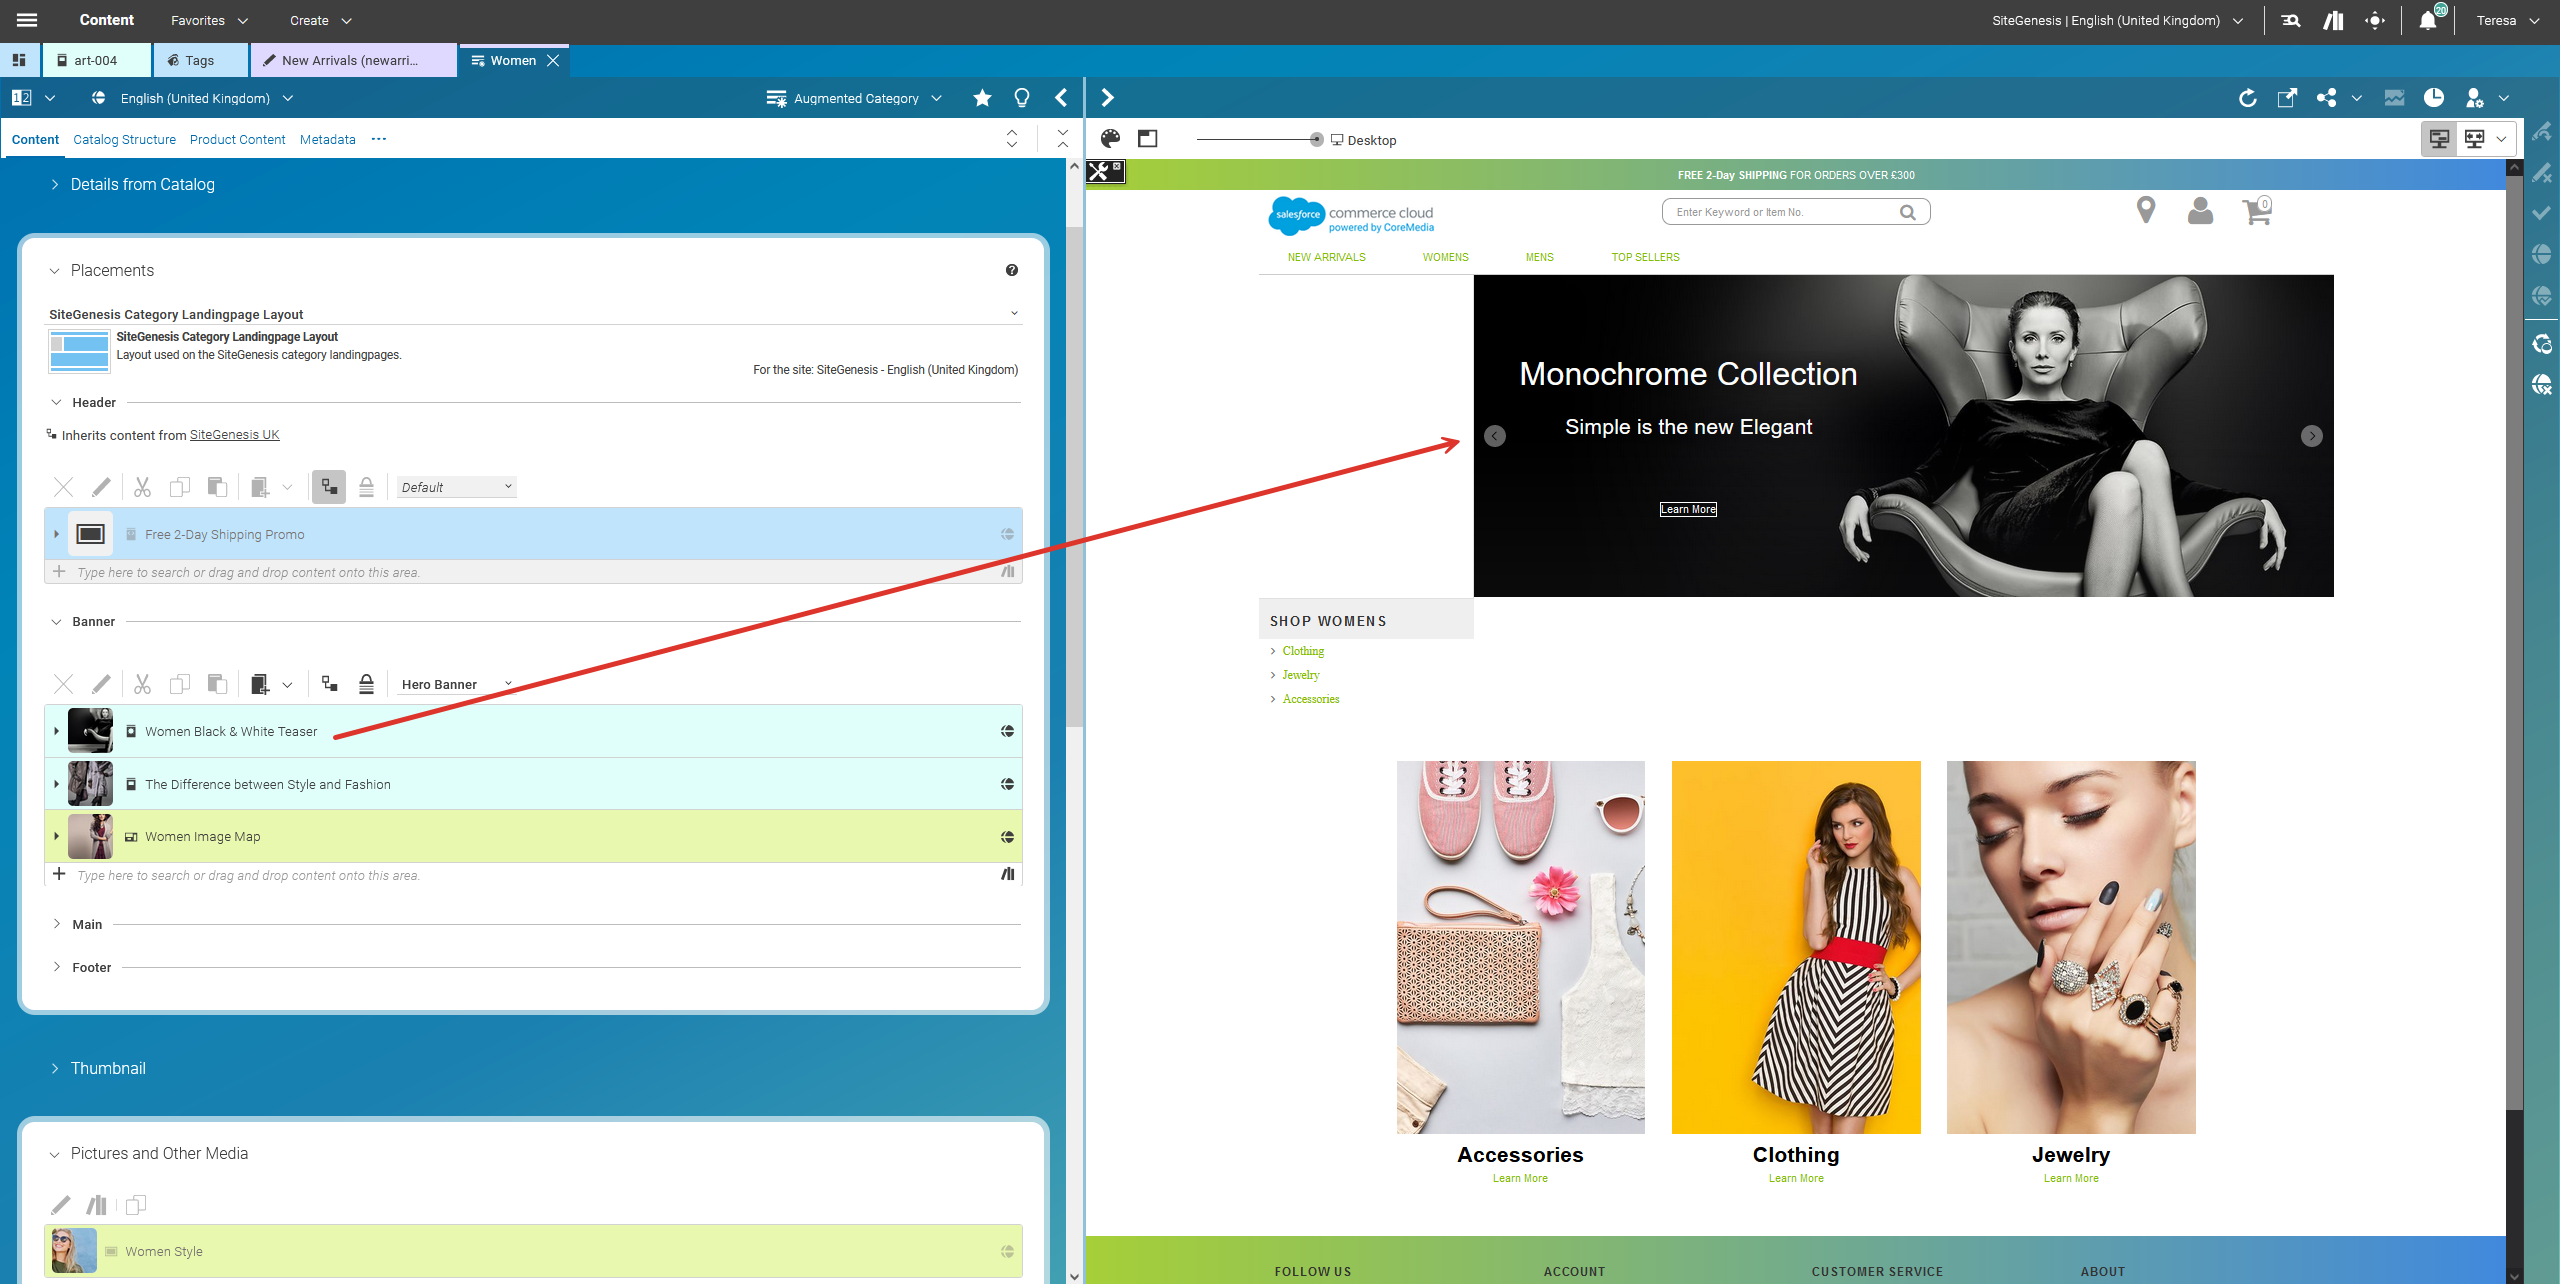Click Learn More under Clothing
Image resolution: width=2560 pixels, height=1284 pixels.
click(x=1795, y=1178)
